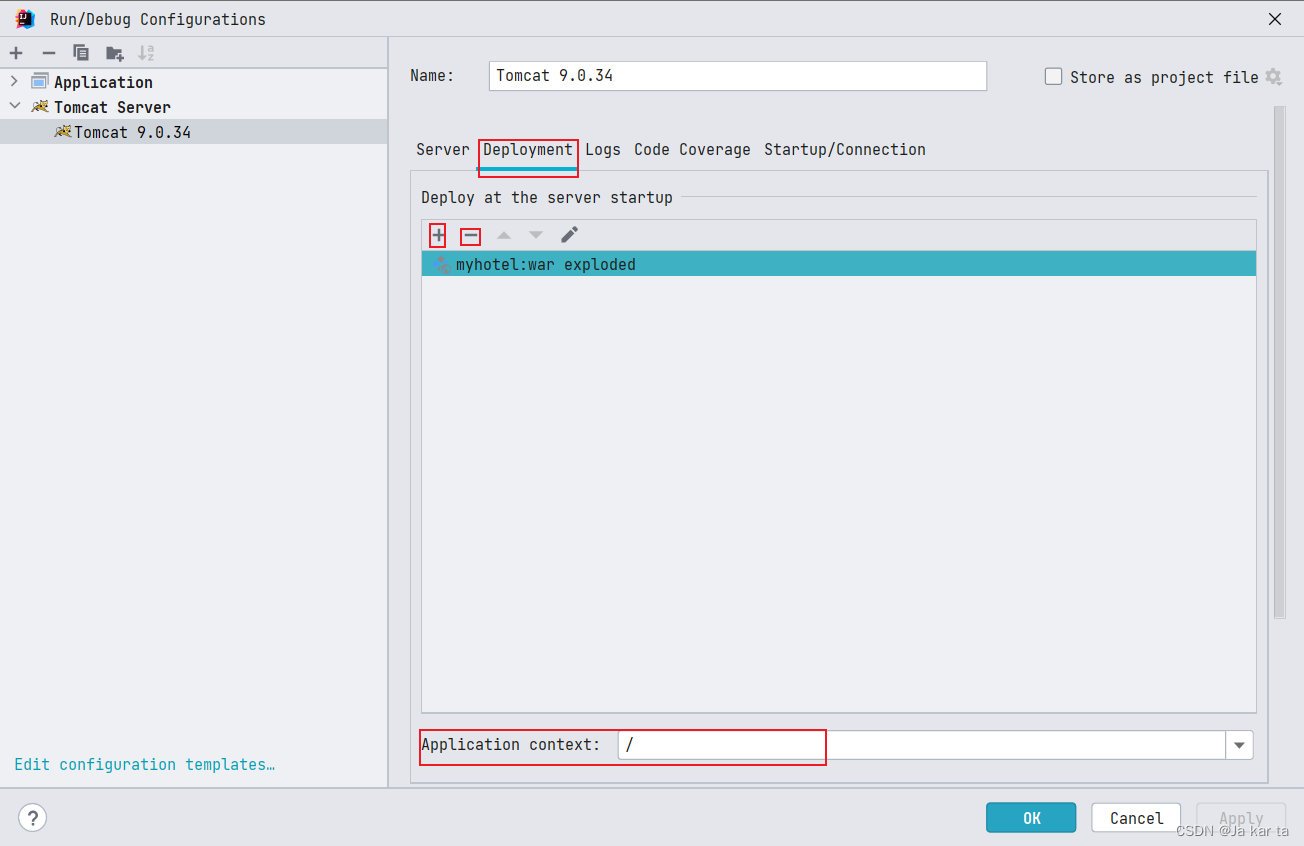This screenshot has height=846, width=1304.
Task: Switch to the Deployment tab
Action: (x=528, y=149)
